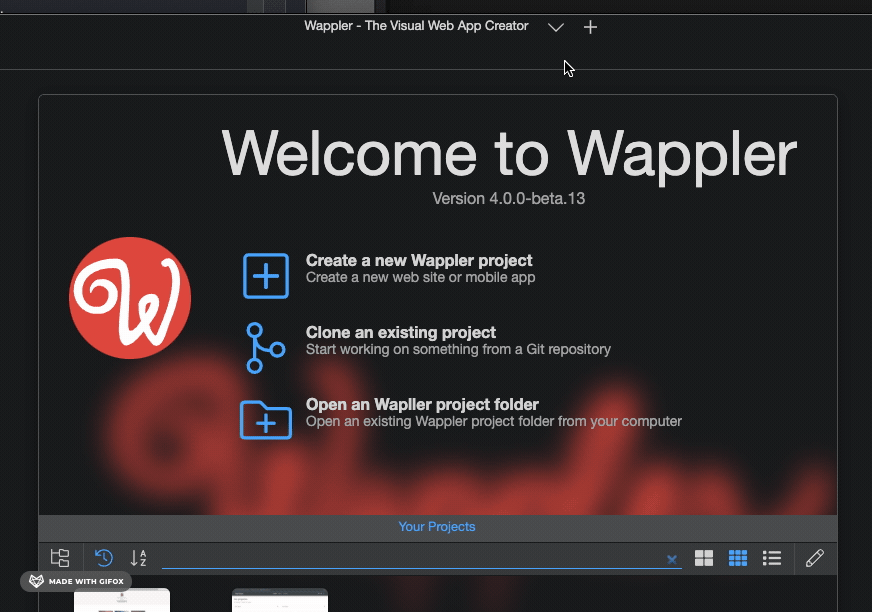Screen dimensions: 872x612
Task: Click the red Wappler logo
Action: click(x=130, y=298)
